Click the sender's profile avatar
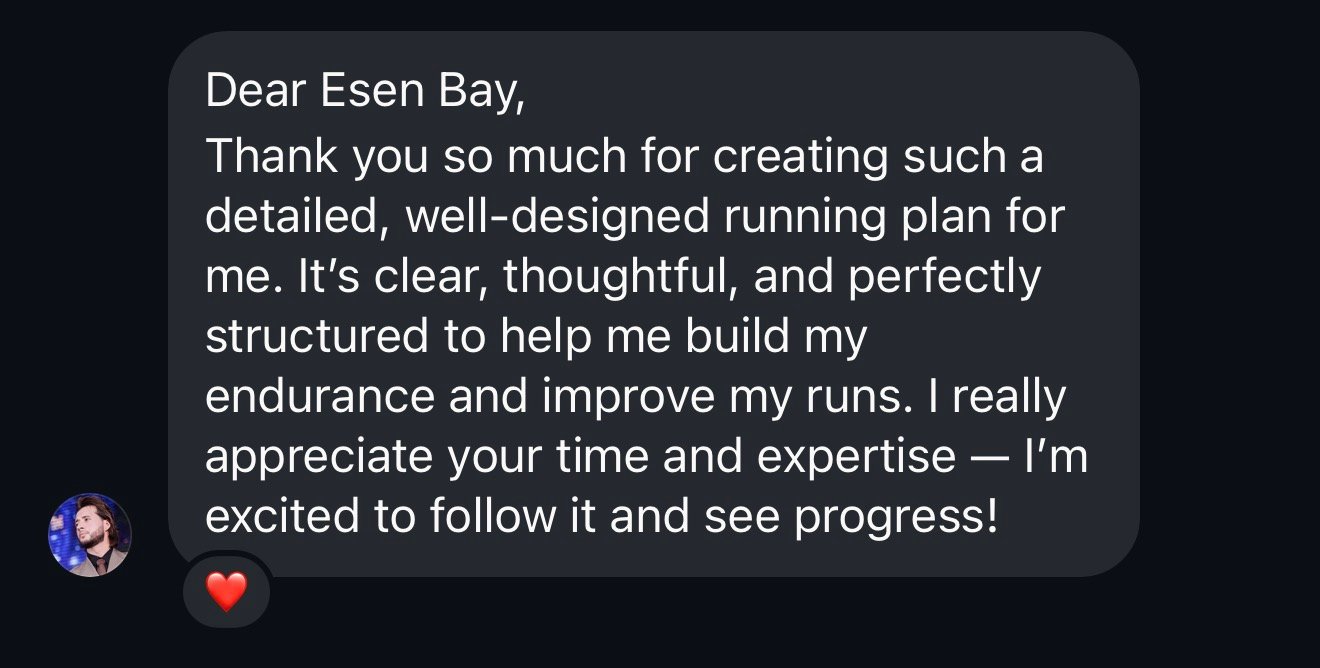This screenshot has width=1320, height=668. [89, 535]
